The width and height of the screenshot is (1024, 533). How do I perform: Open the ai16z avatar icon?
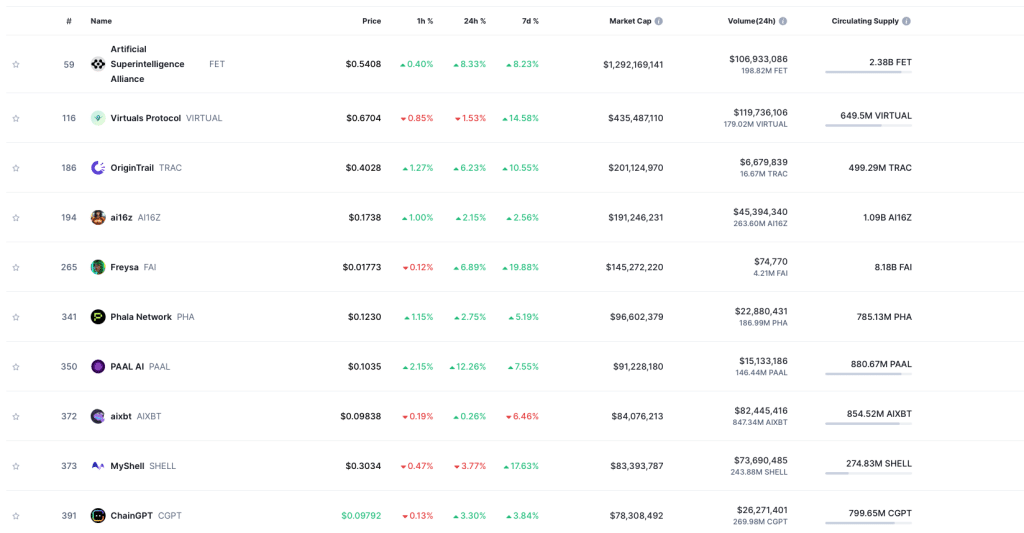tap(98, 218)
